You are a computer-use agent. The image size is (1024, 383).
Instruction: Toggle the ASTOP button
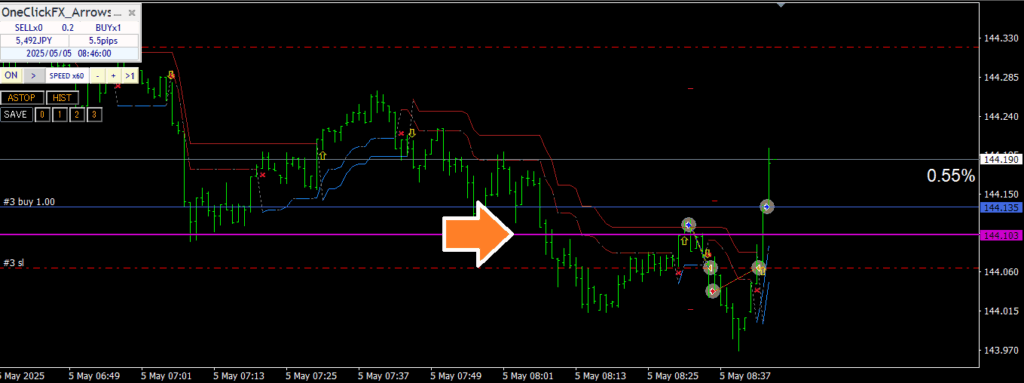click(x=22, y=98)
